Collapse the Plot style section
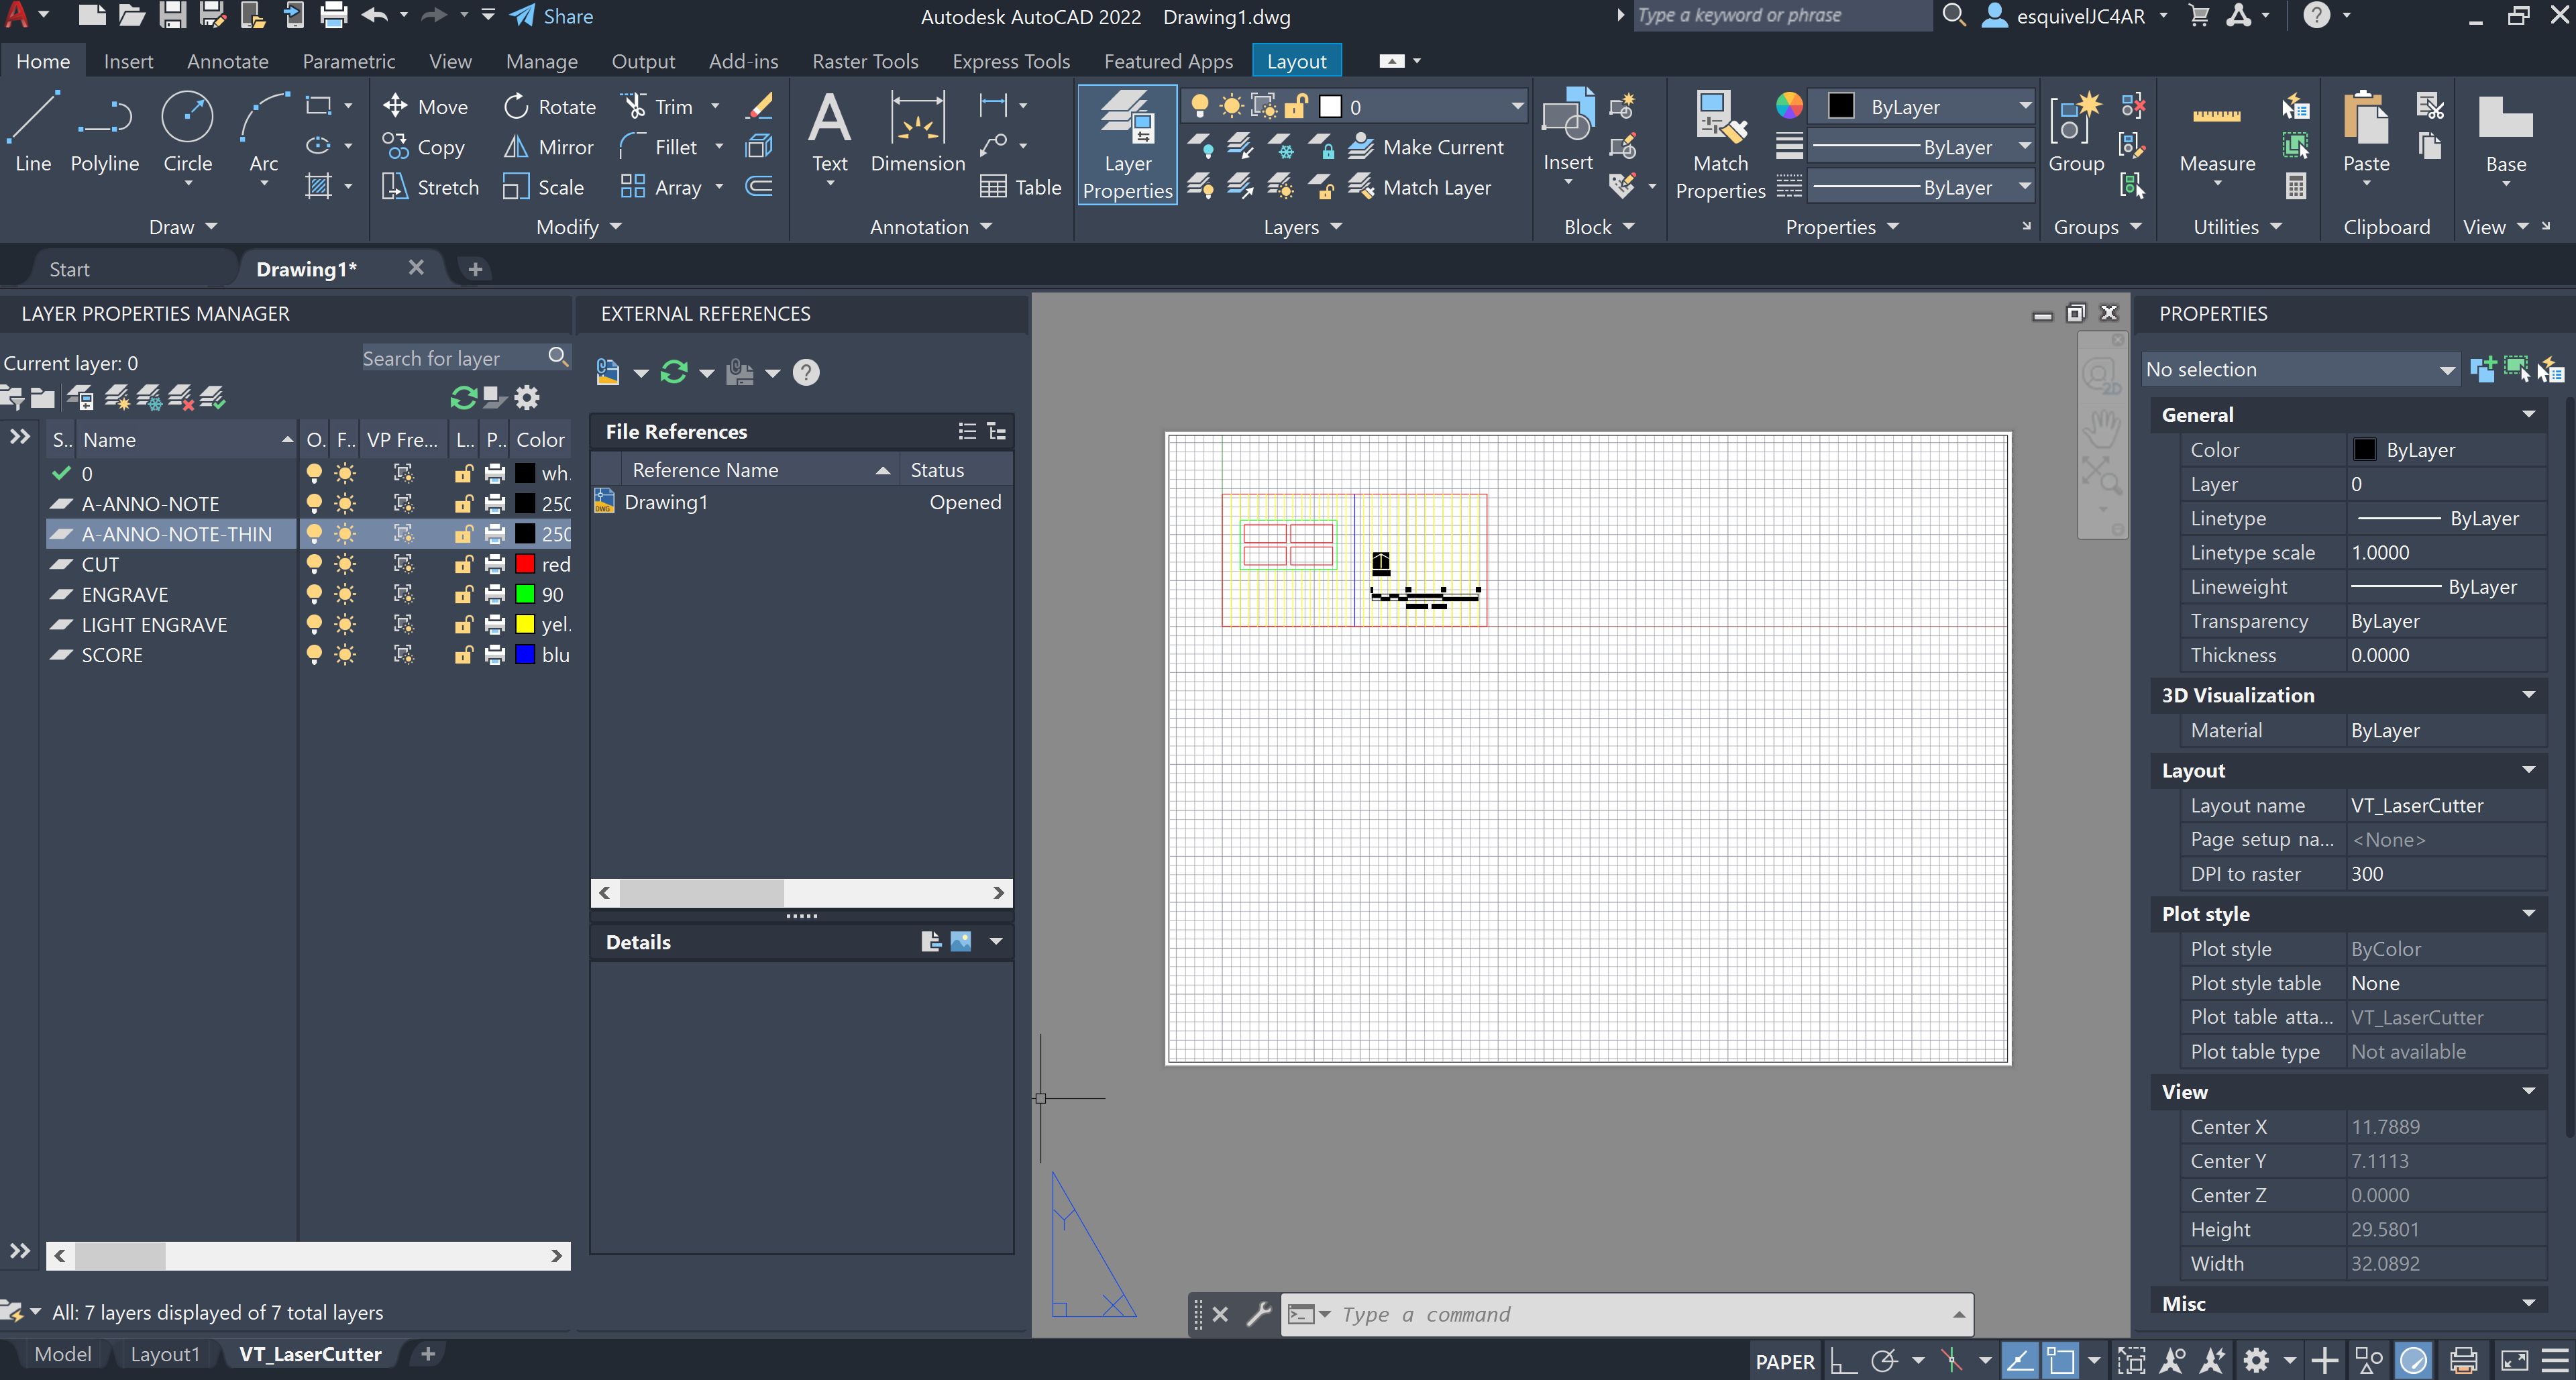Viewport: 2576px width, 1380px height. click(x=2528, y=913)
